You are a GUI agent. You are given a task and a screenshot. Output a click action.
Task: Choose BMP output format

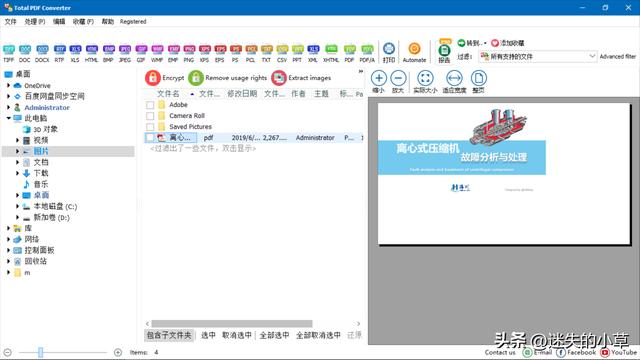click(x=108, y=53)
